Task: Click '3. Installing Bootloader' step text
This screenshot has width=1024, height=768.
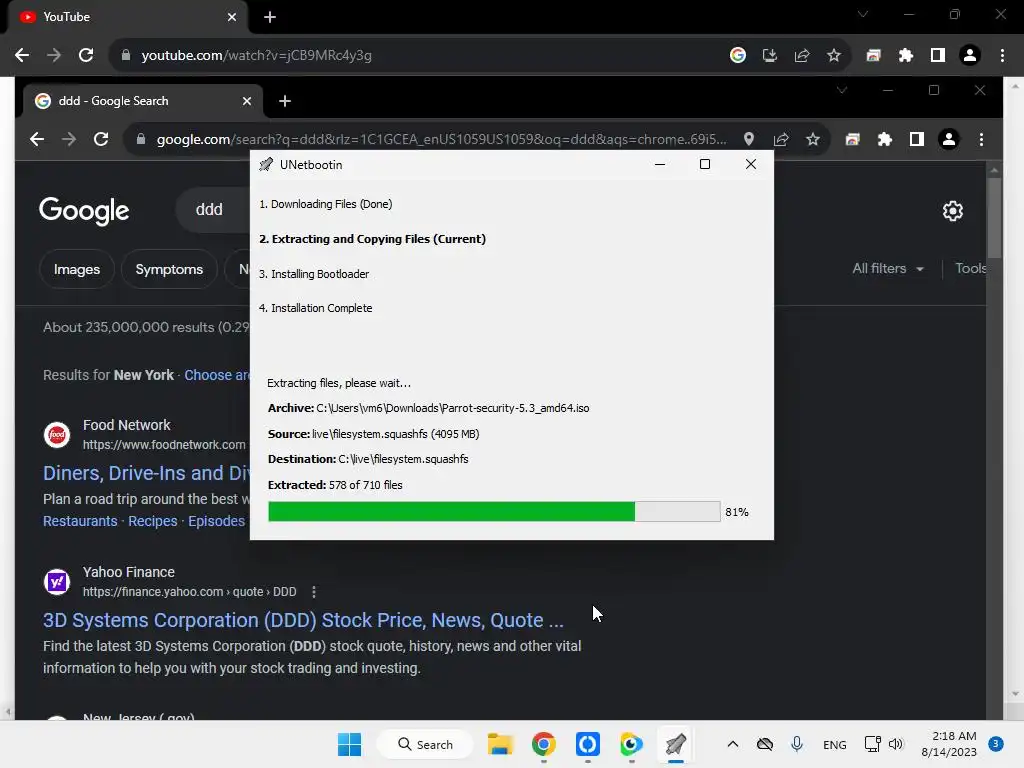Action: [x=314, y=274]
